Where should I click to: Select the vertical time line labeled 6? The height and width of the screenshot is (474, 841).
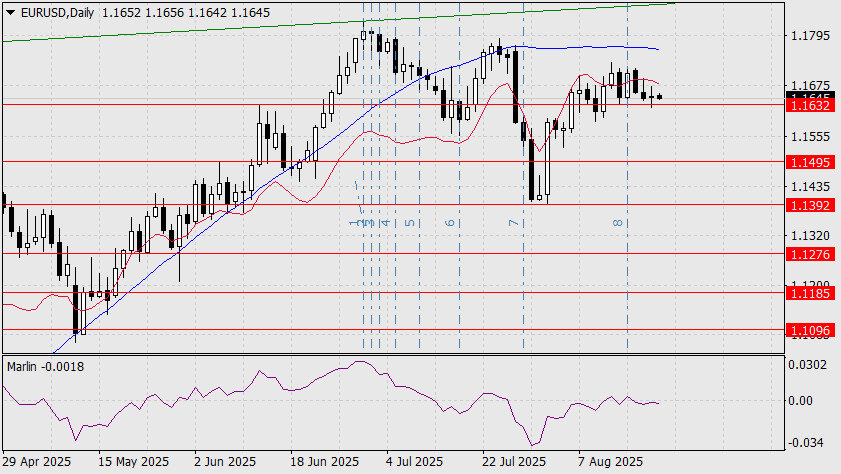tap(460, 177)
